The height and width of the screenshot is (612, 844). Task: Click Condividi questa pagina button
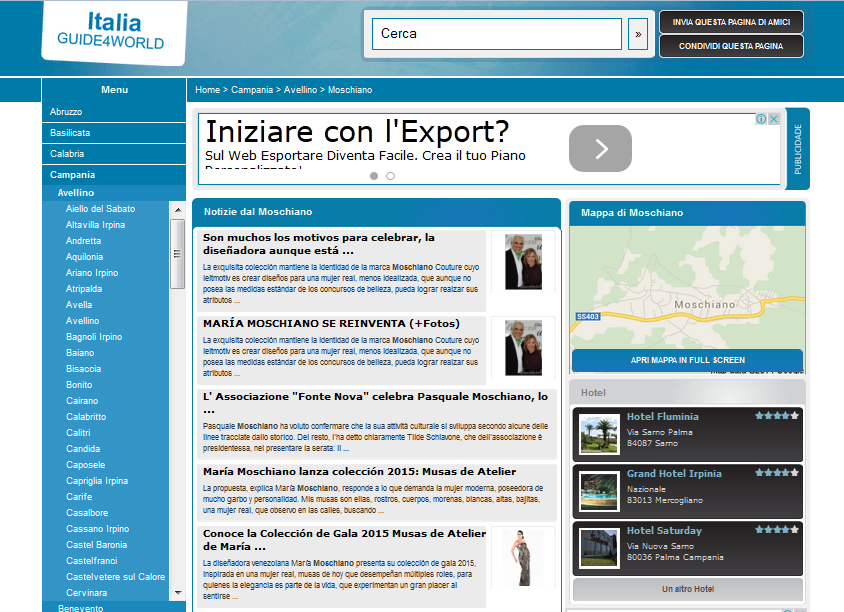731,46
